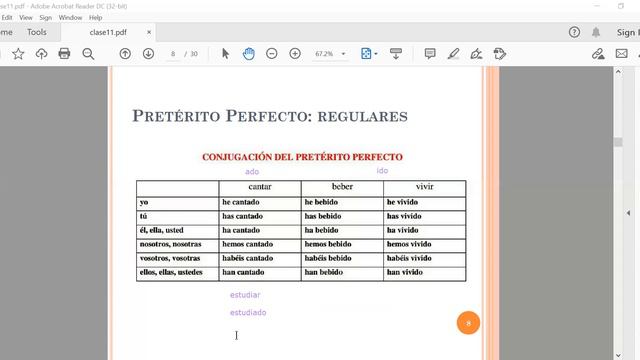Go to the previous page arrow
The height and width of the screenshot is (360, 640).
point(125,53)
